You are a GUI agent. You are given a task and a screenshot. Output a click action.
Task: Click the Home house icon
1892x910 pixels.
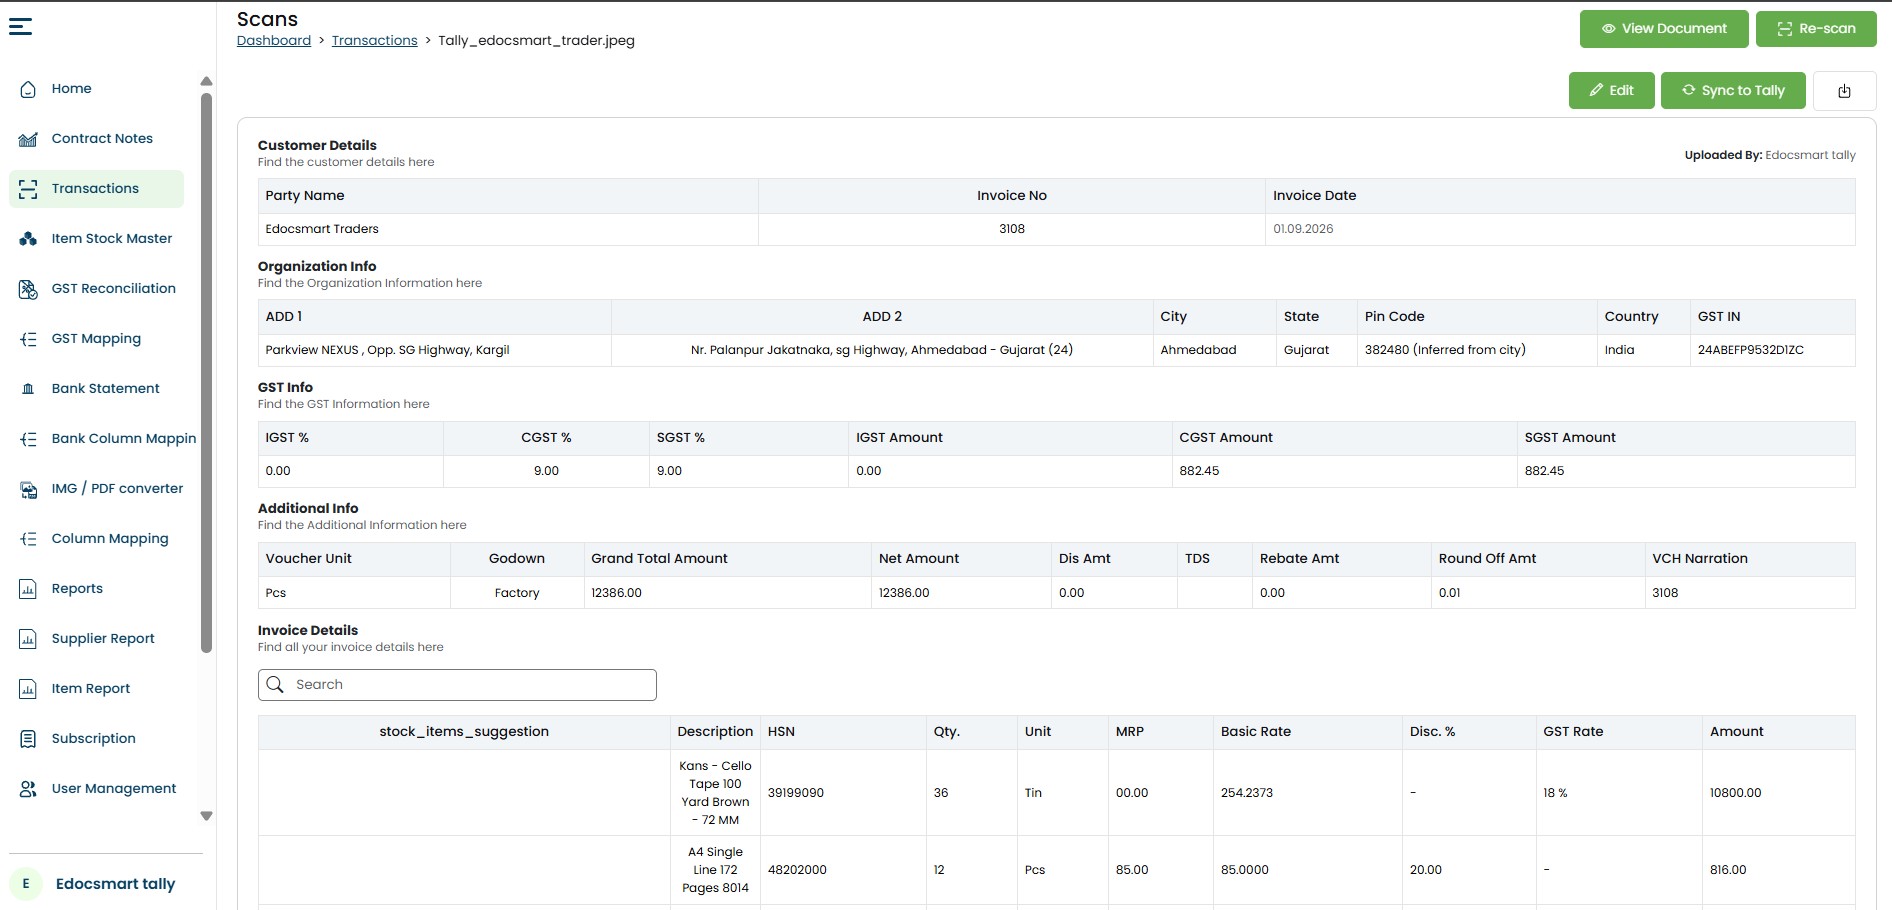[x=28, y=89]
